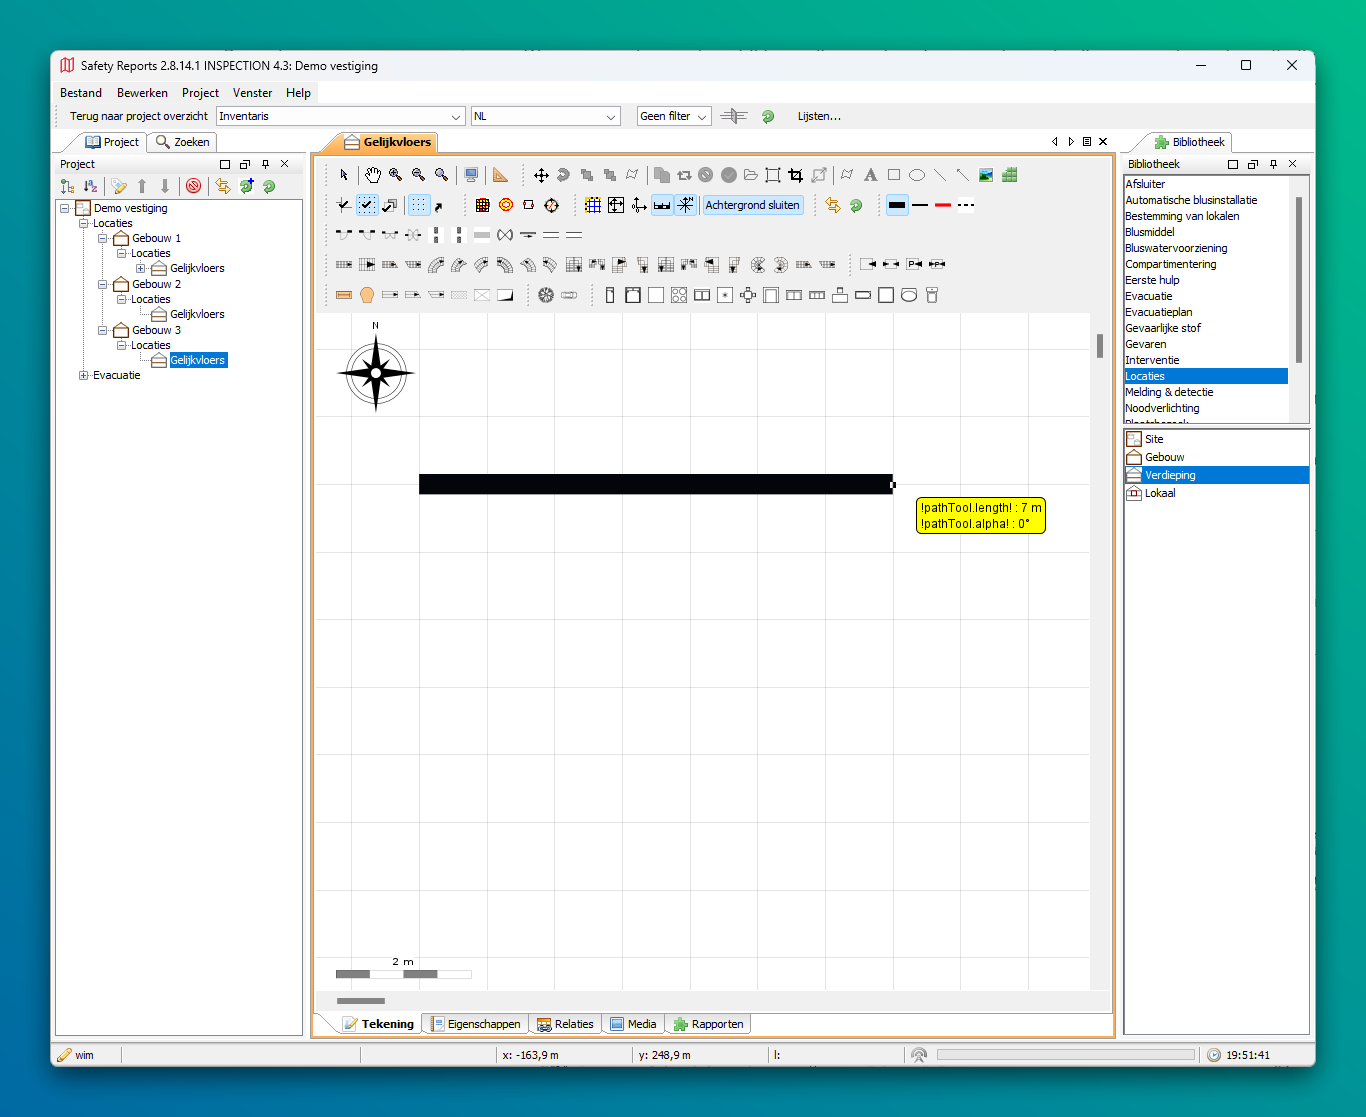Click the red prohibit icon in Project panel
This screenshot has height=1117, width=1366.
coord(194,186)
